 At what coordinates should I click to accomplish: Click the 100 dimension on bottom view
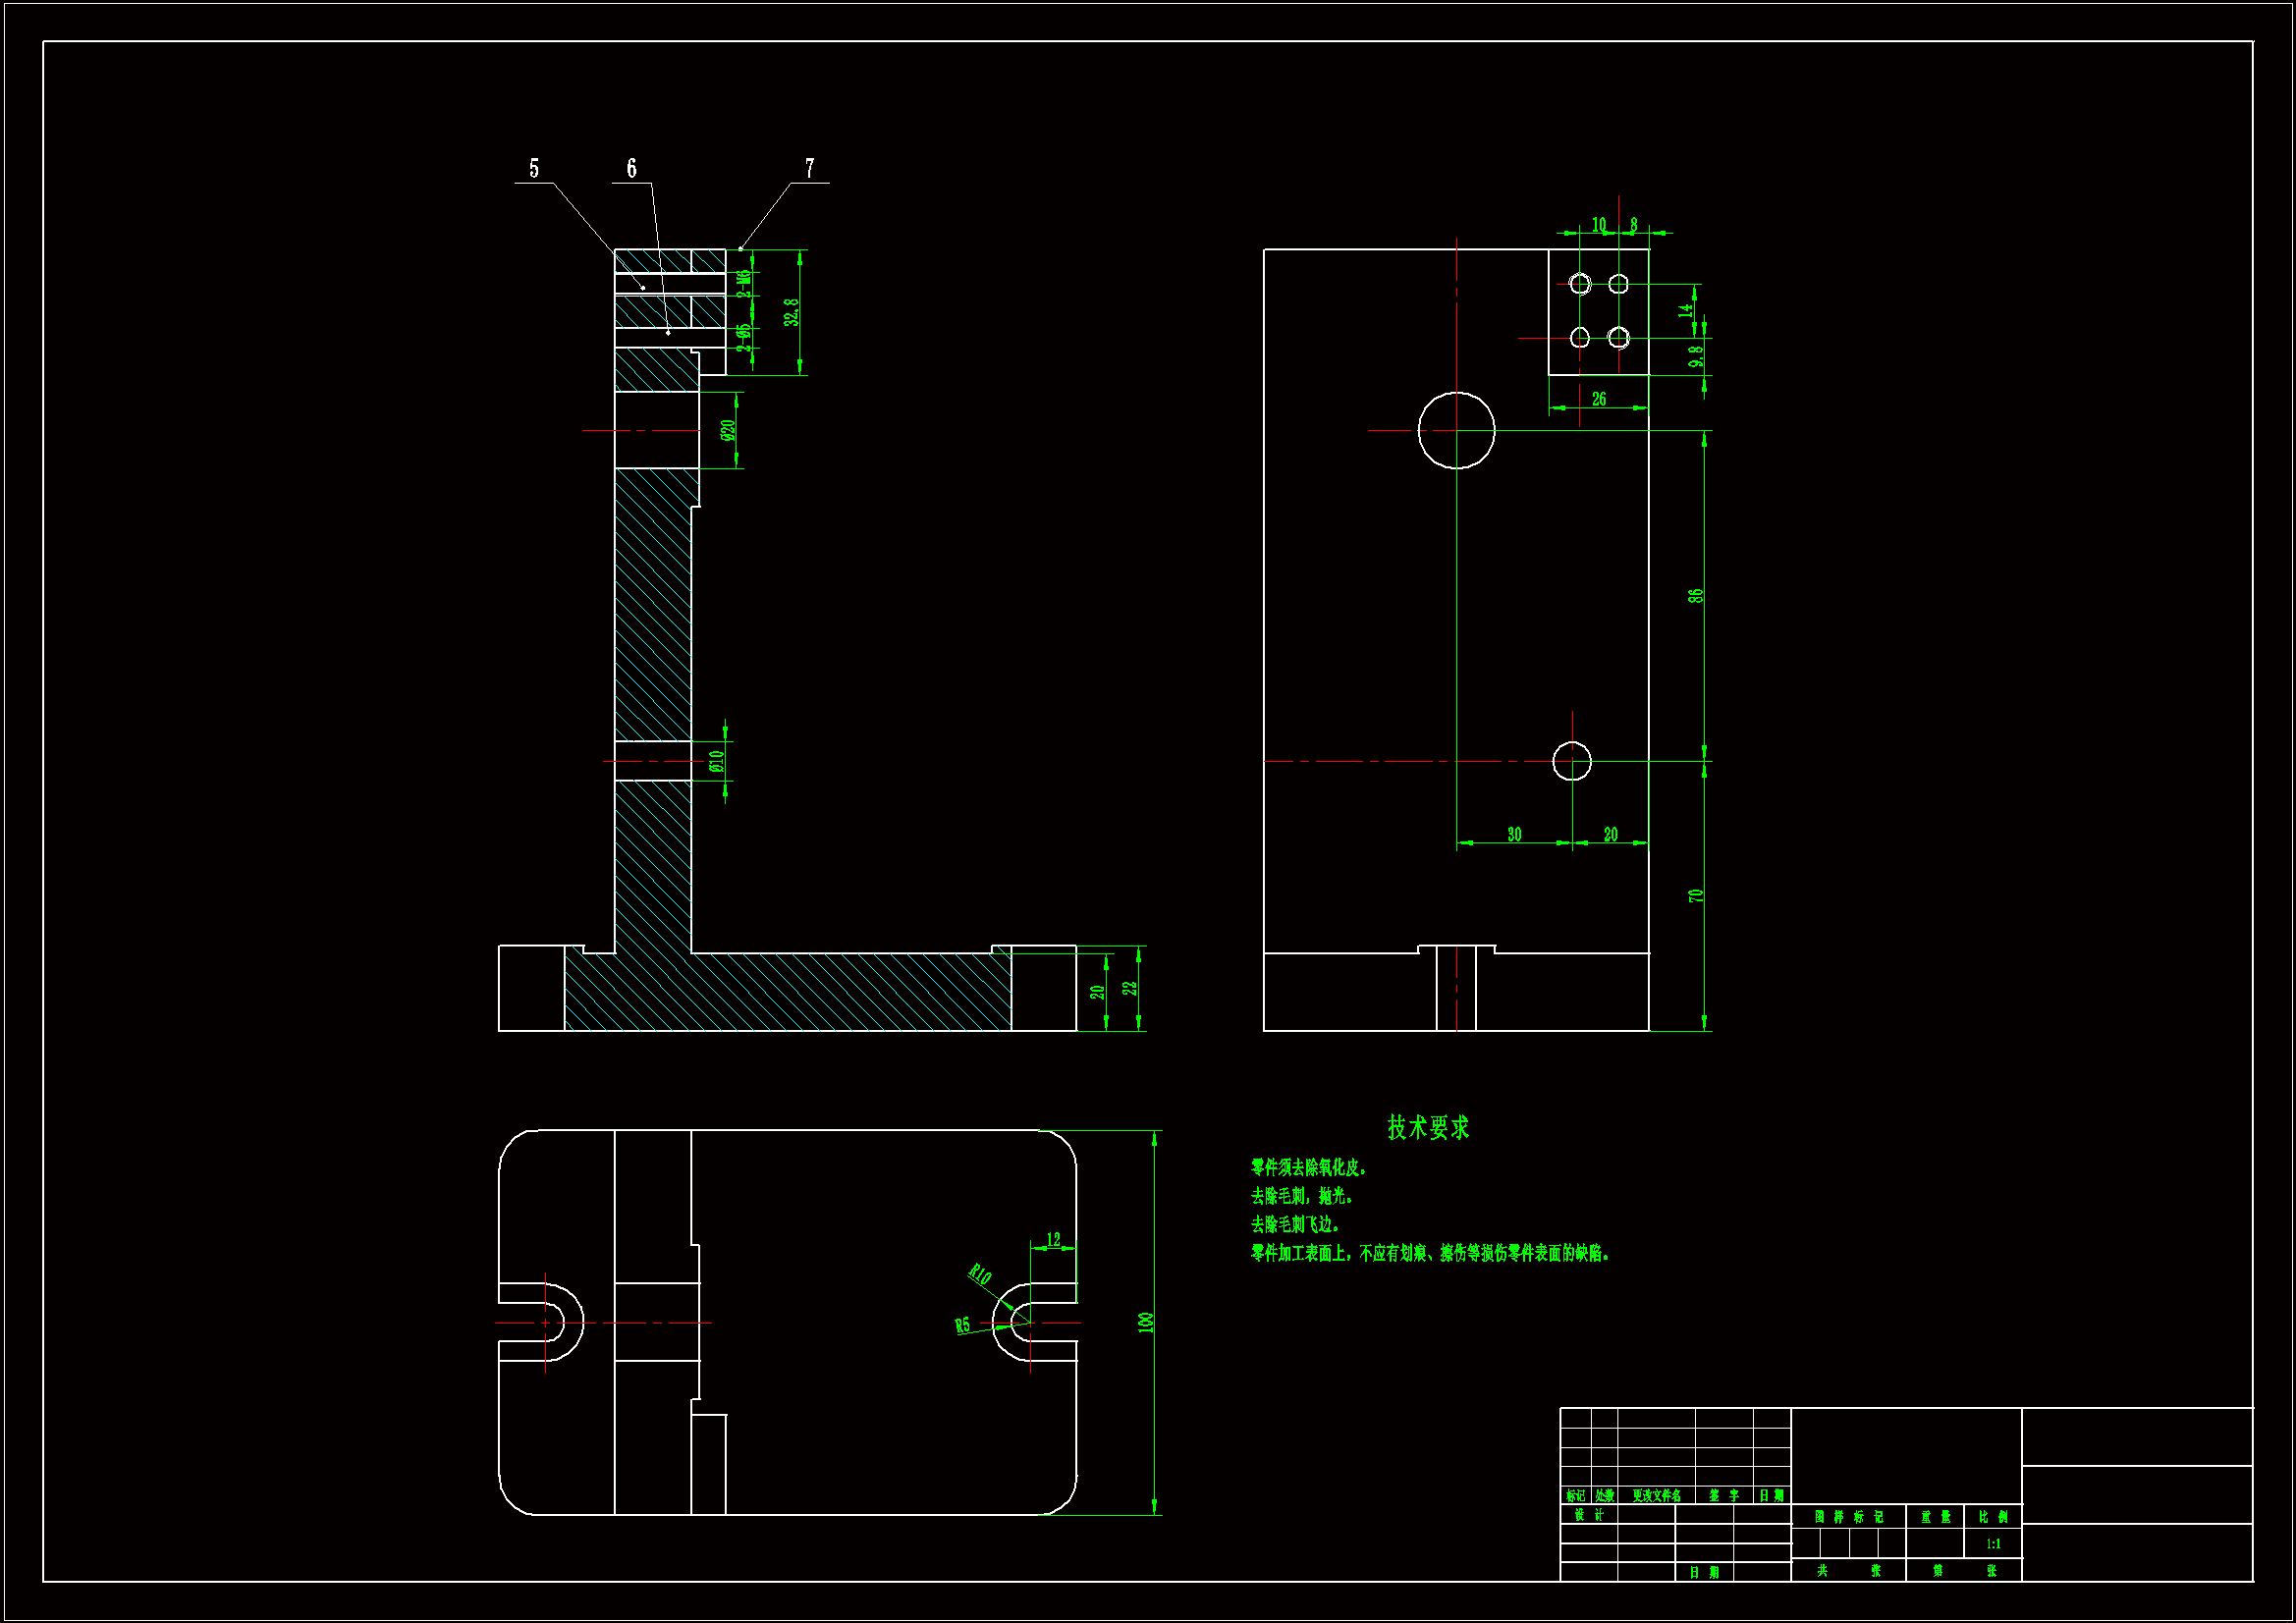(x=1146, y=1322)
